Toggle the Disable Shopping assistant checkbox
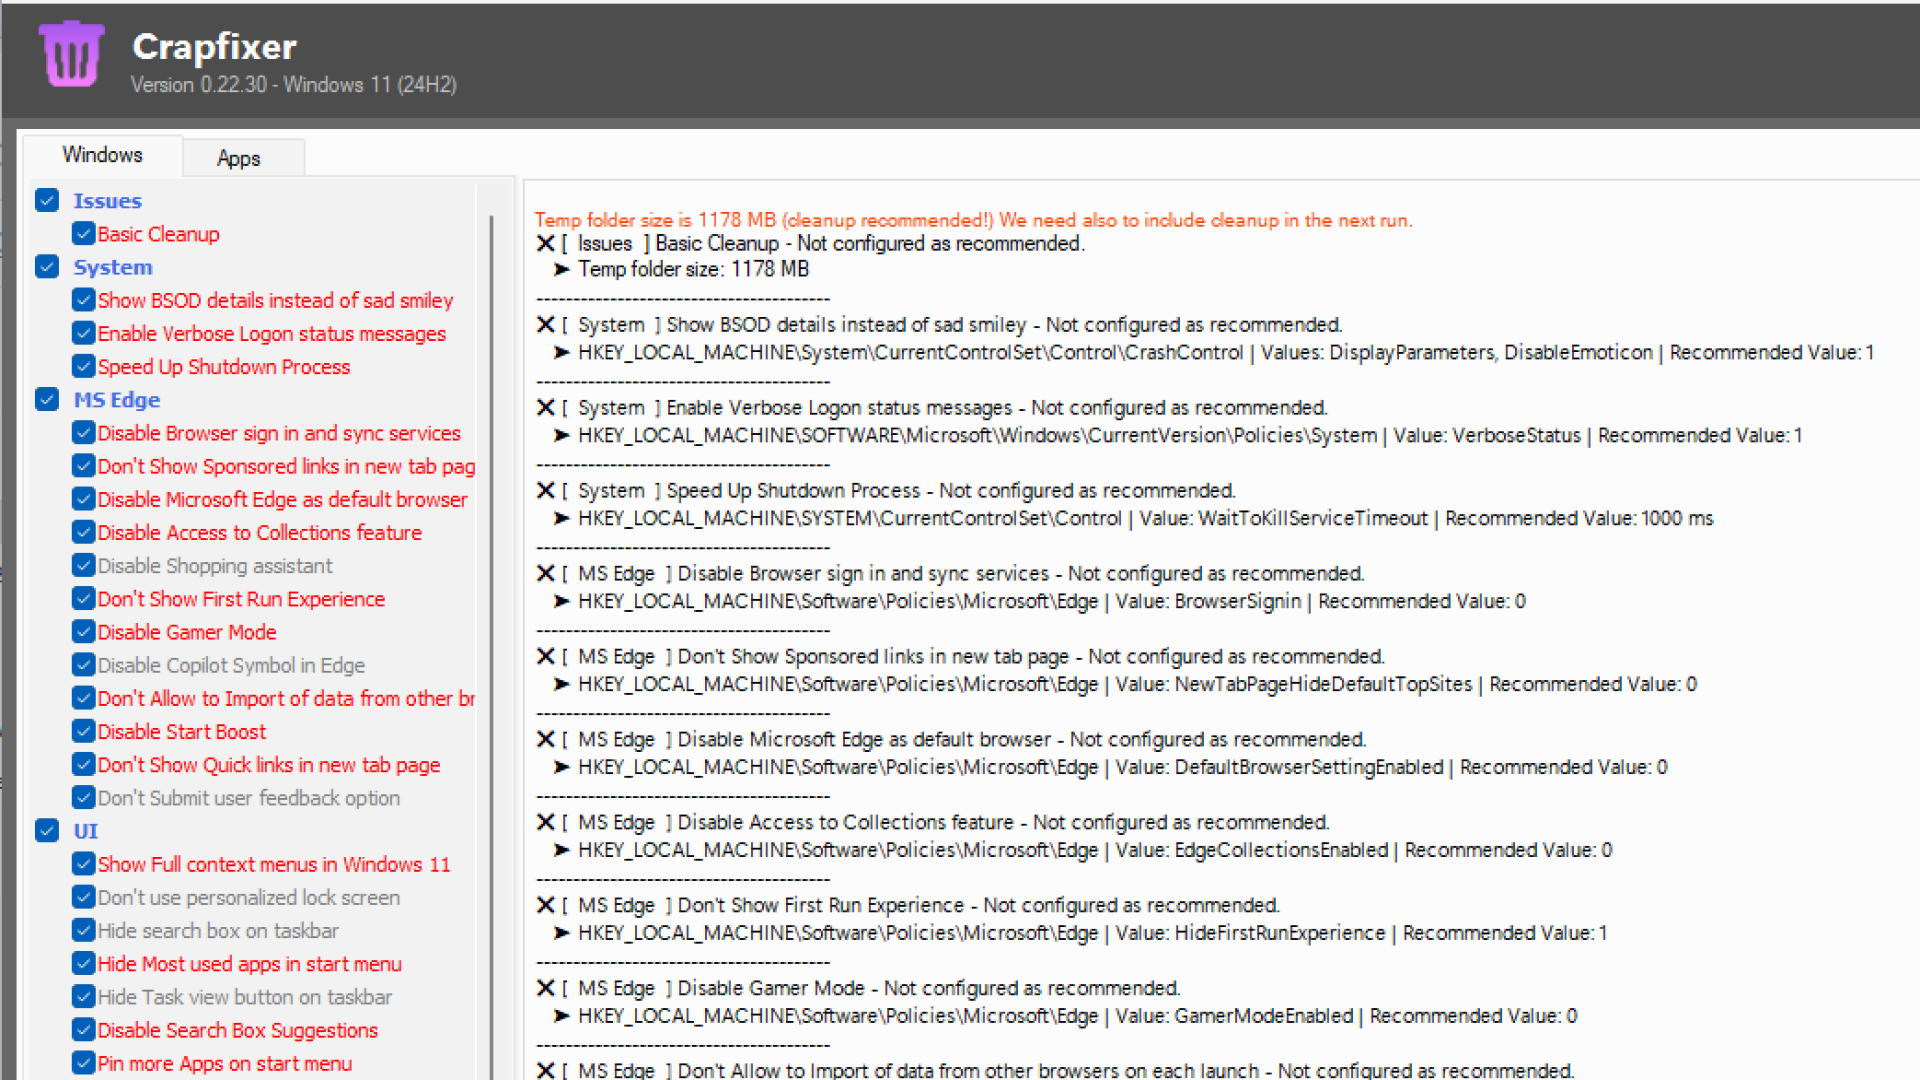 pyautogui.click(x=83, y=566)
